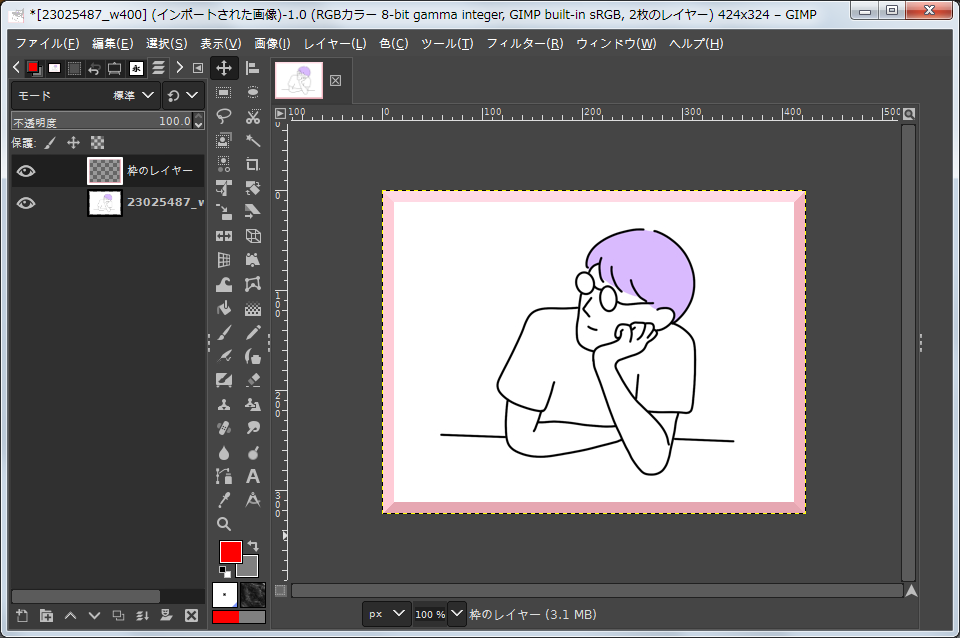Screen dimensions: 960x638
Task: Open the image menu at ruler origin
Action: click(x=280, y=113)
